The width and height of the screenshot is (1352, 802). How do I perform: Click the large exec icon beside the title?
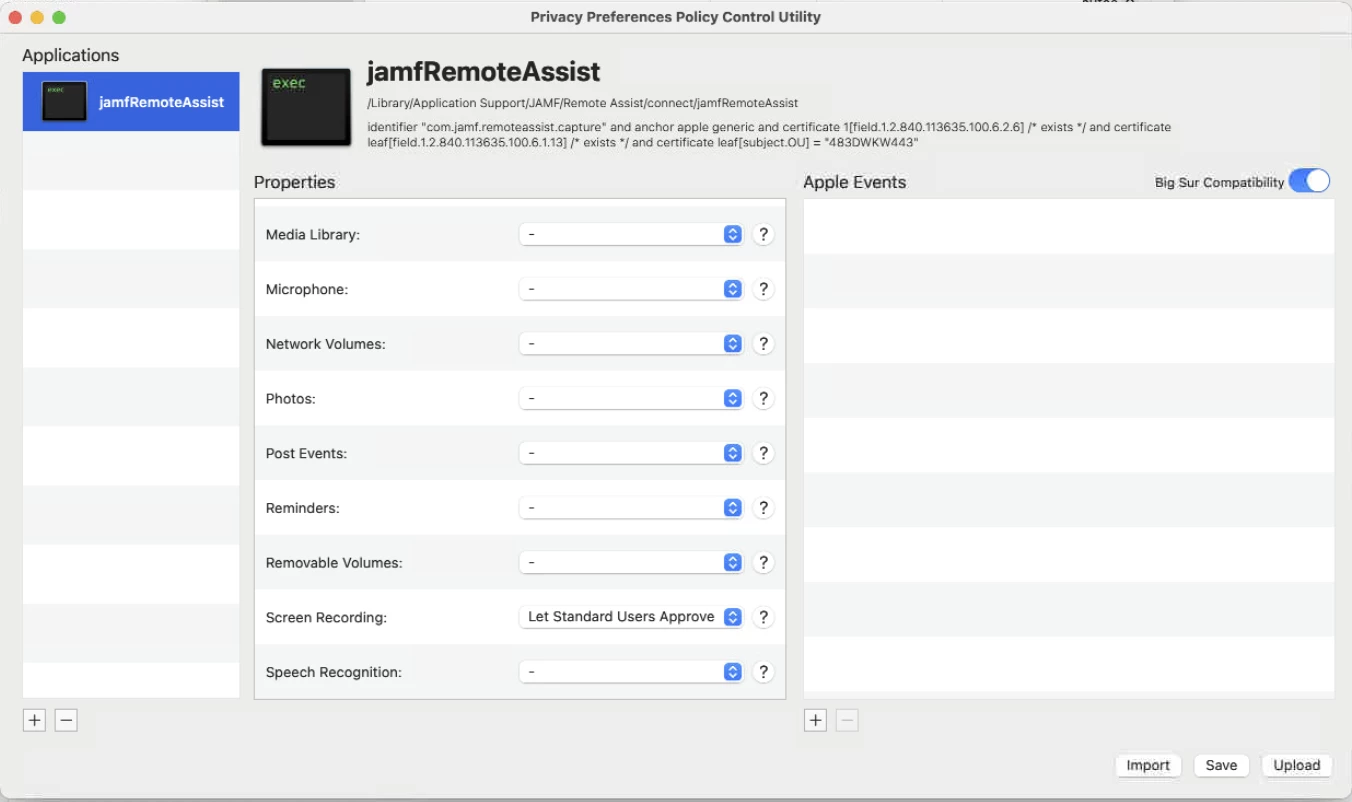(306, 107)
